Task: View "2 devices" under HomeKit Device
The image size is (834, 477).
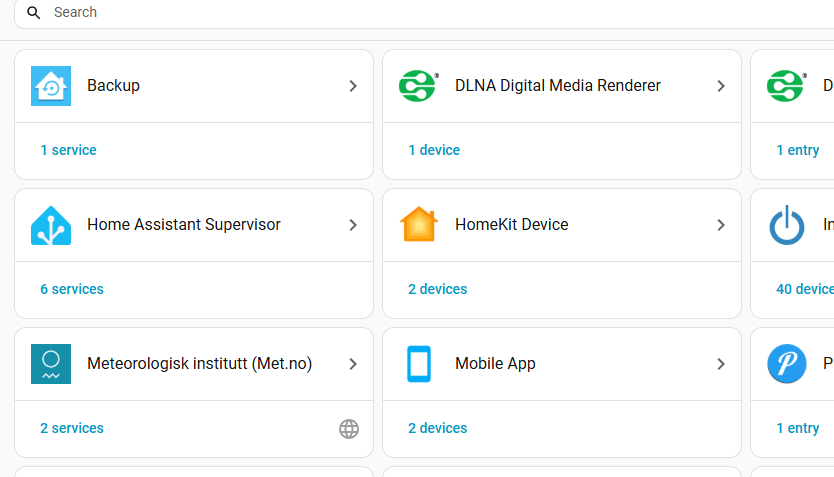Action: click(x=437, y=289)
